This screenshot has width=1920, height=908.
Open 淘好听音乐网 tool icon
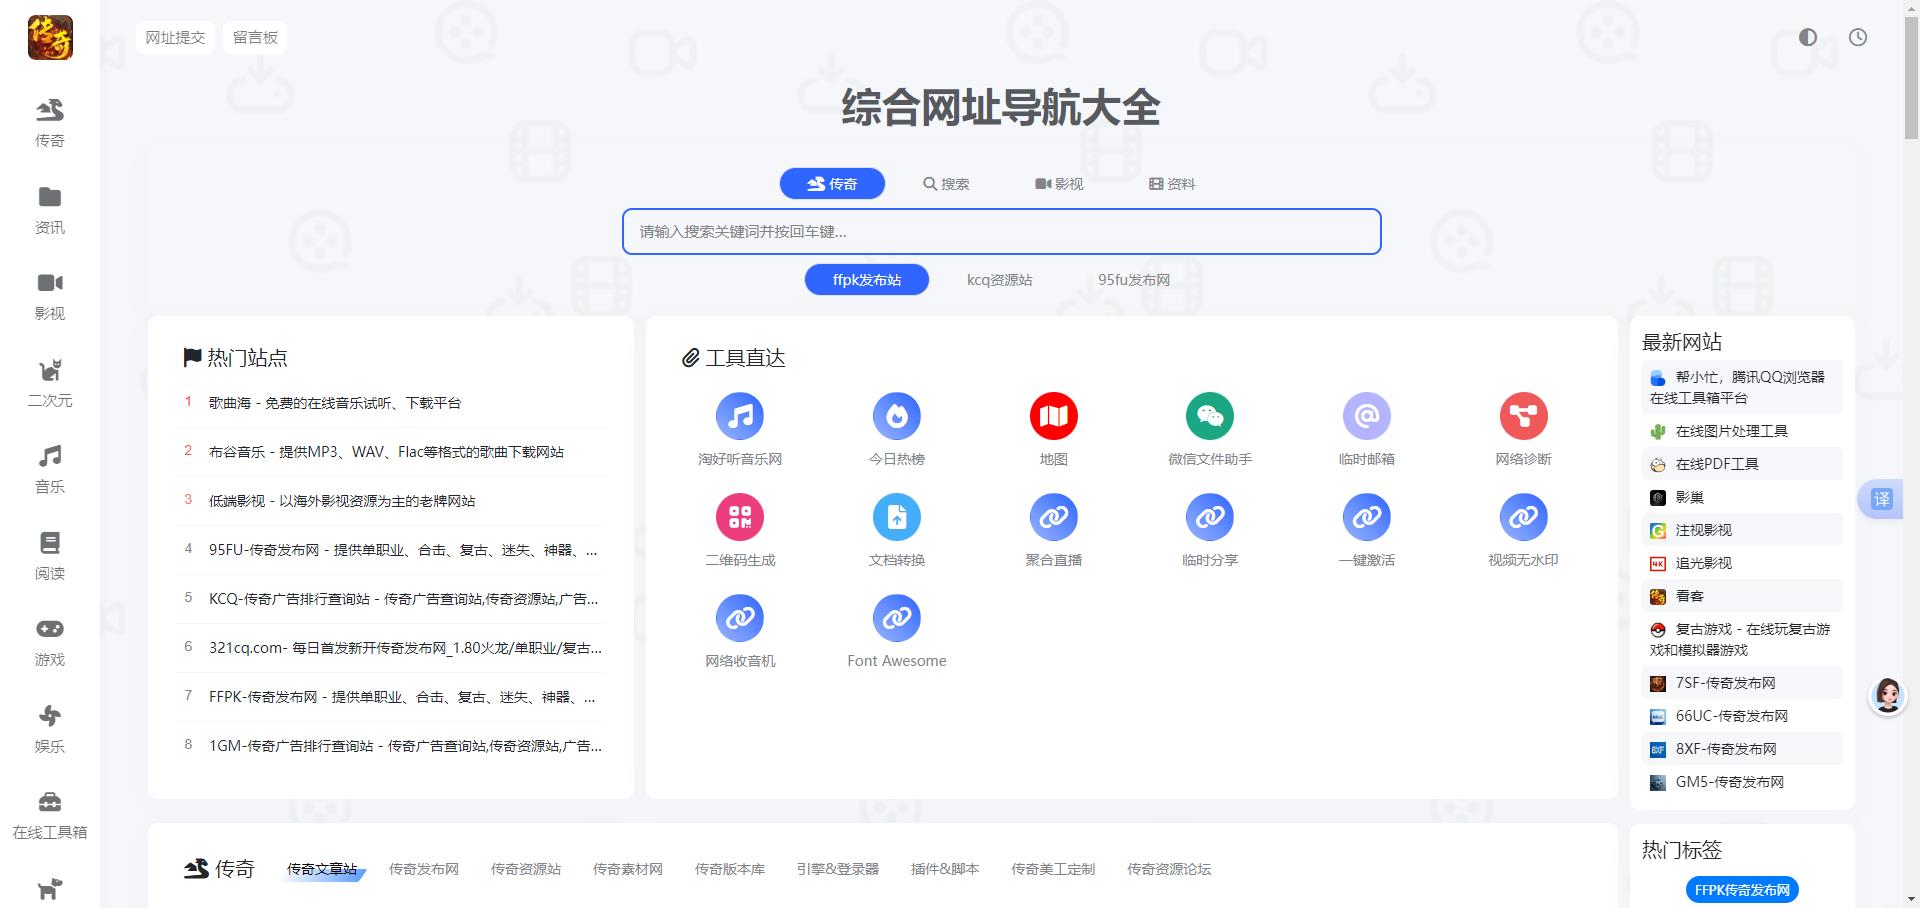point(740,416)
